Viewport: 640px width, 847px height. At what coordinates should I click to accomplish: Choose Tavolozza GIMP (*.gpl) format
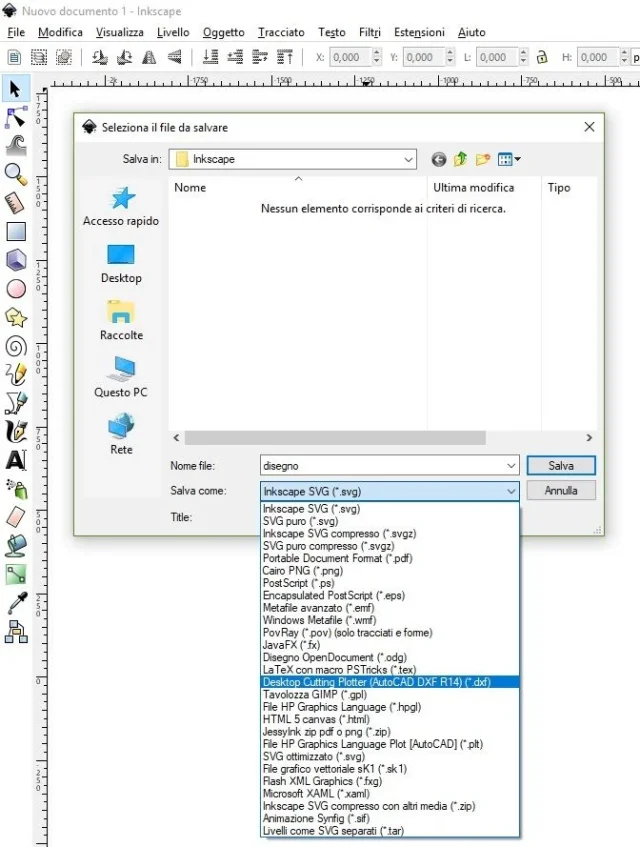click(x=390, y=695)
